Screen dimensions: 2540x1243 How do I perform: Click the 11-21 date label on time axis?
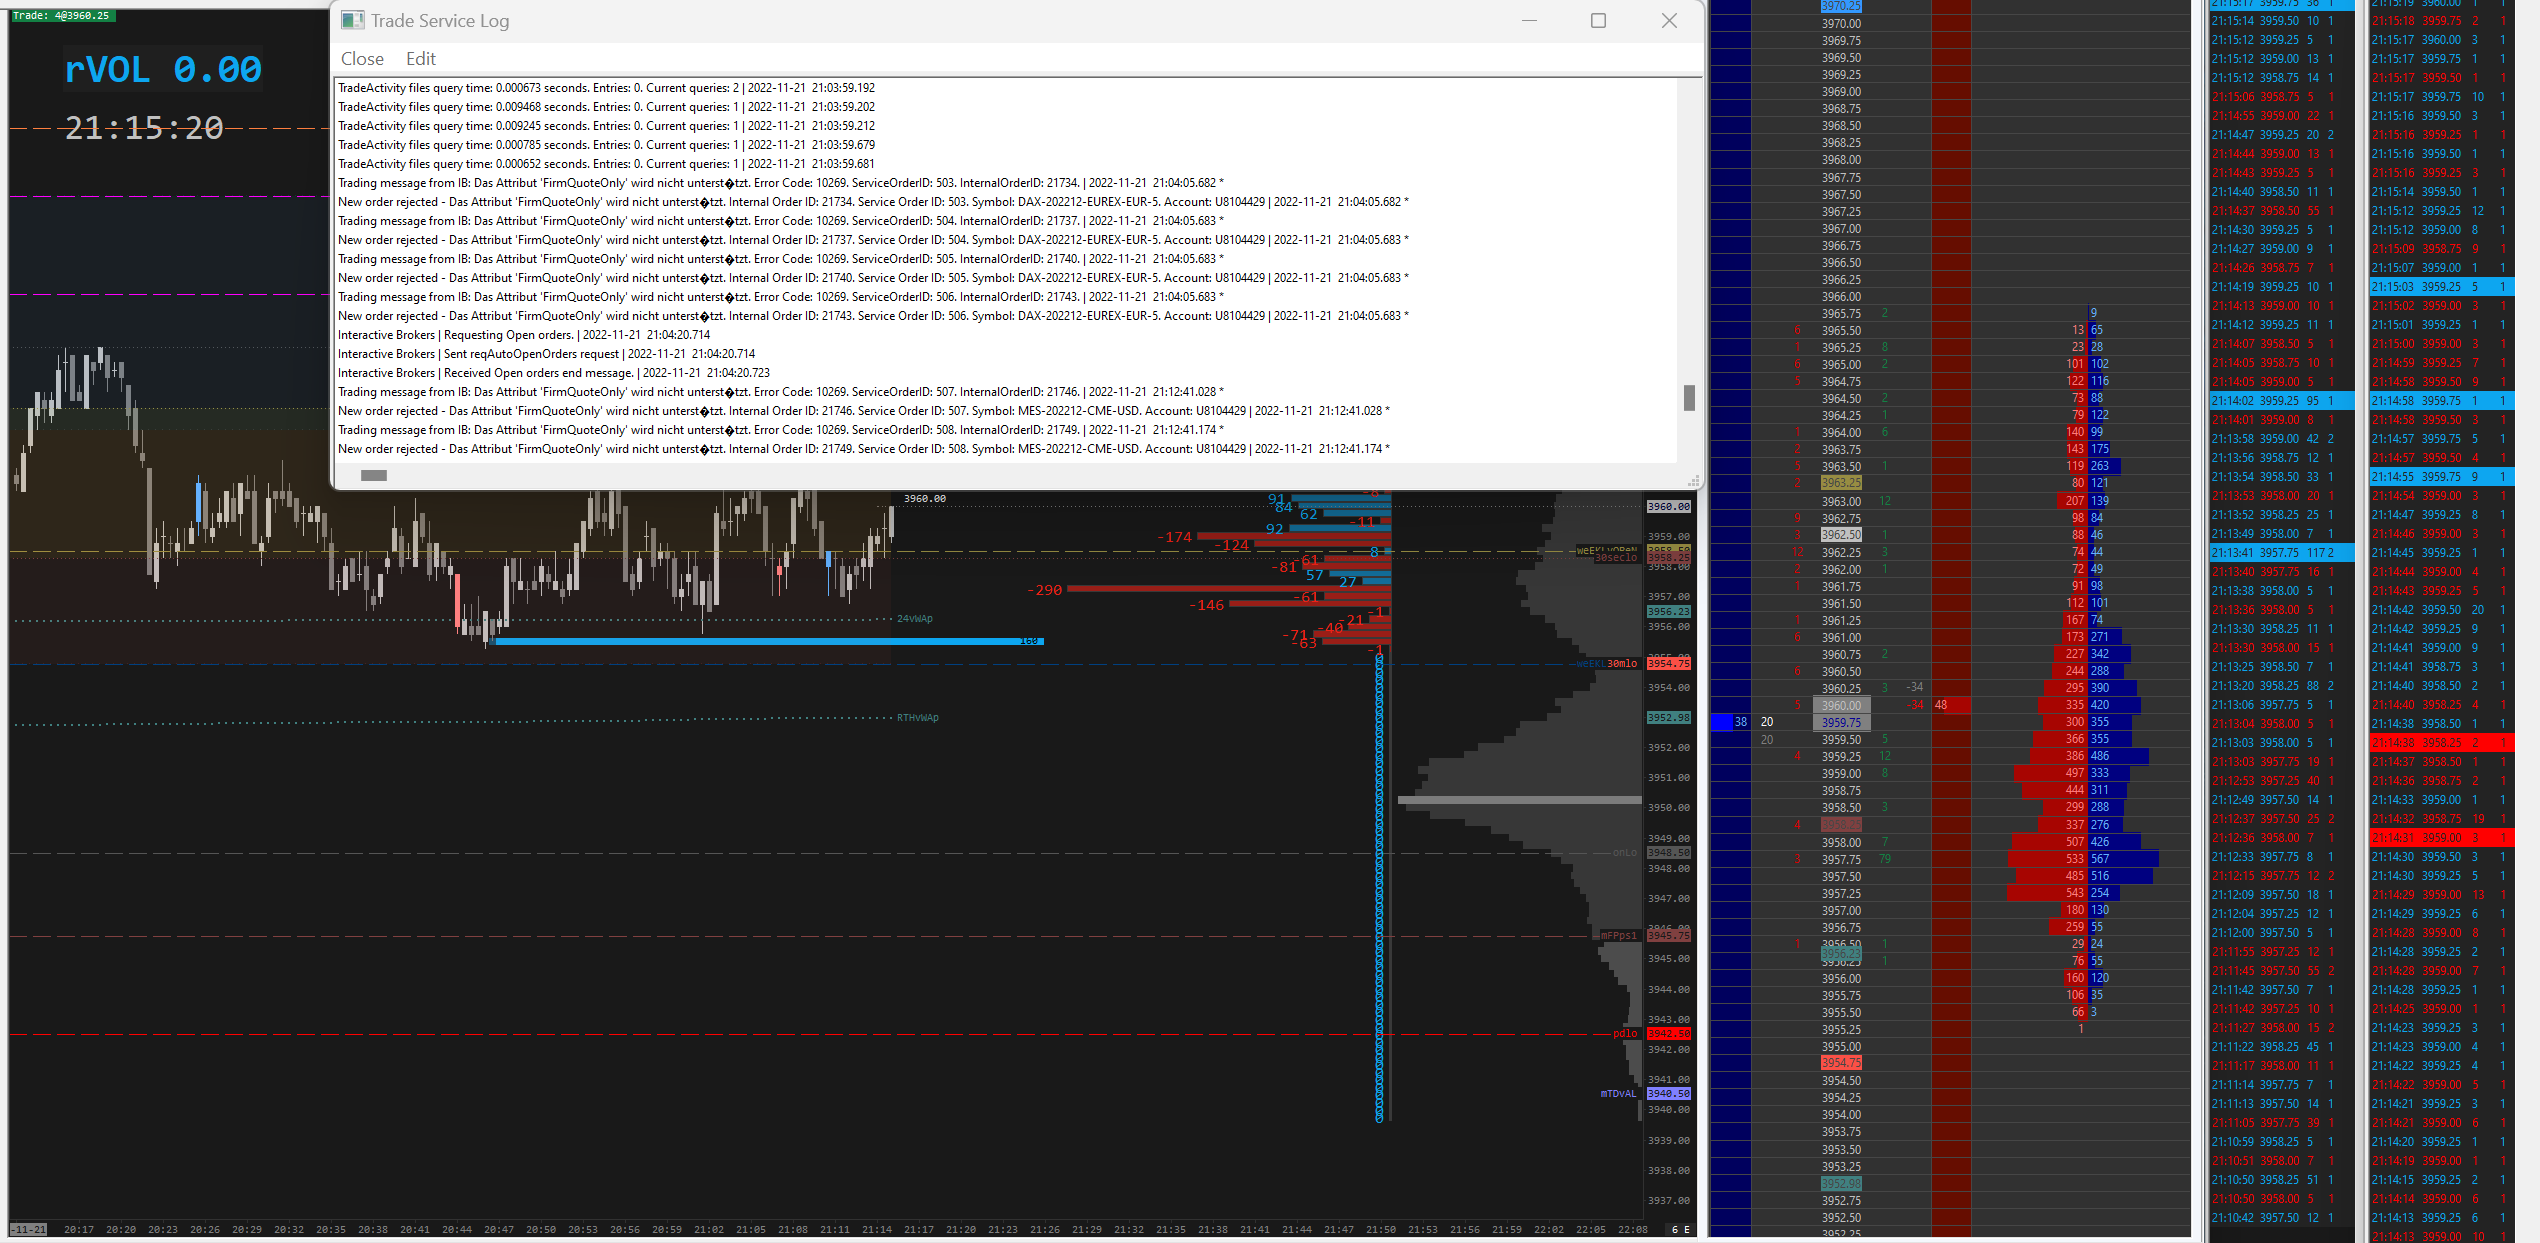coord(28,1230)
